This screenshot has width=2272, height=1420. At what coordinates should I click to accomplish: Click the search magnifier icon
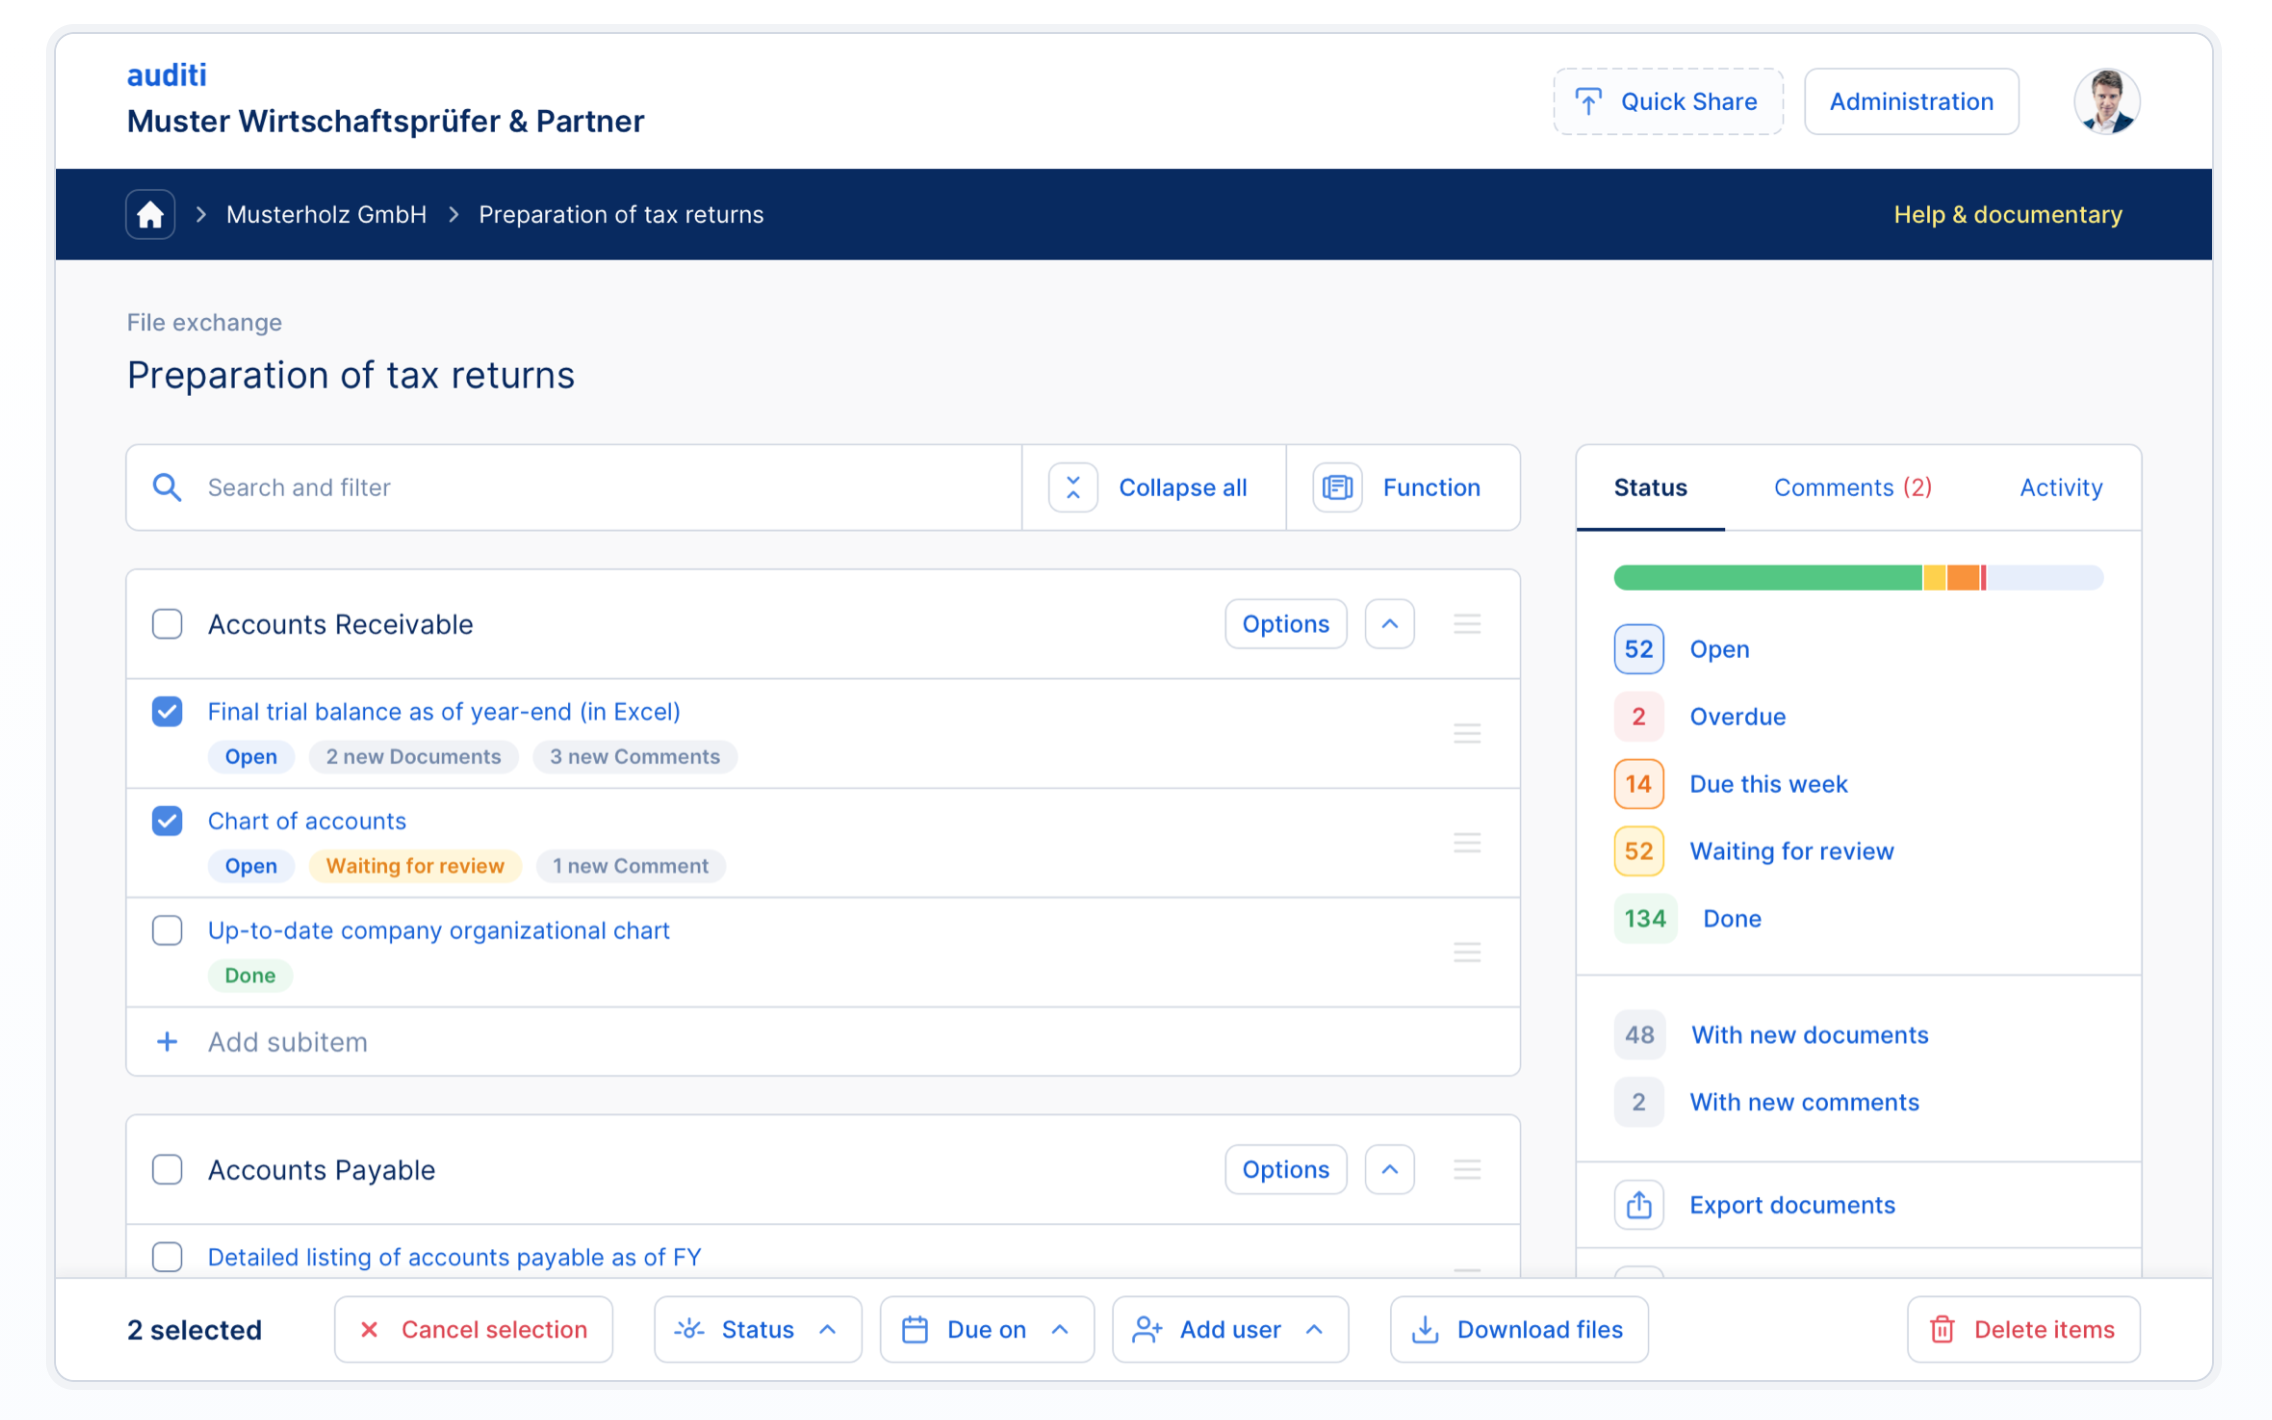coord(167,487)
